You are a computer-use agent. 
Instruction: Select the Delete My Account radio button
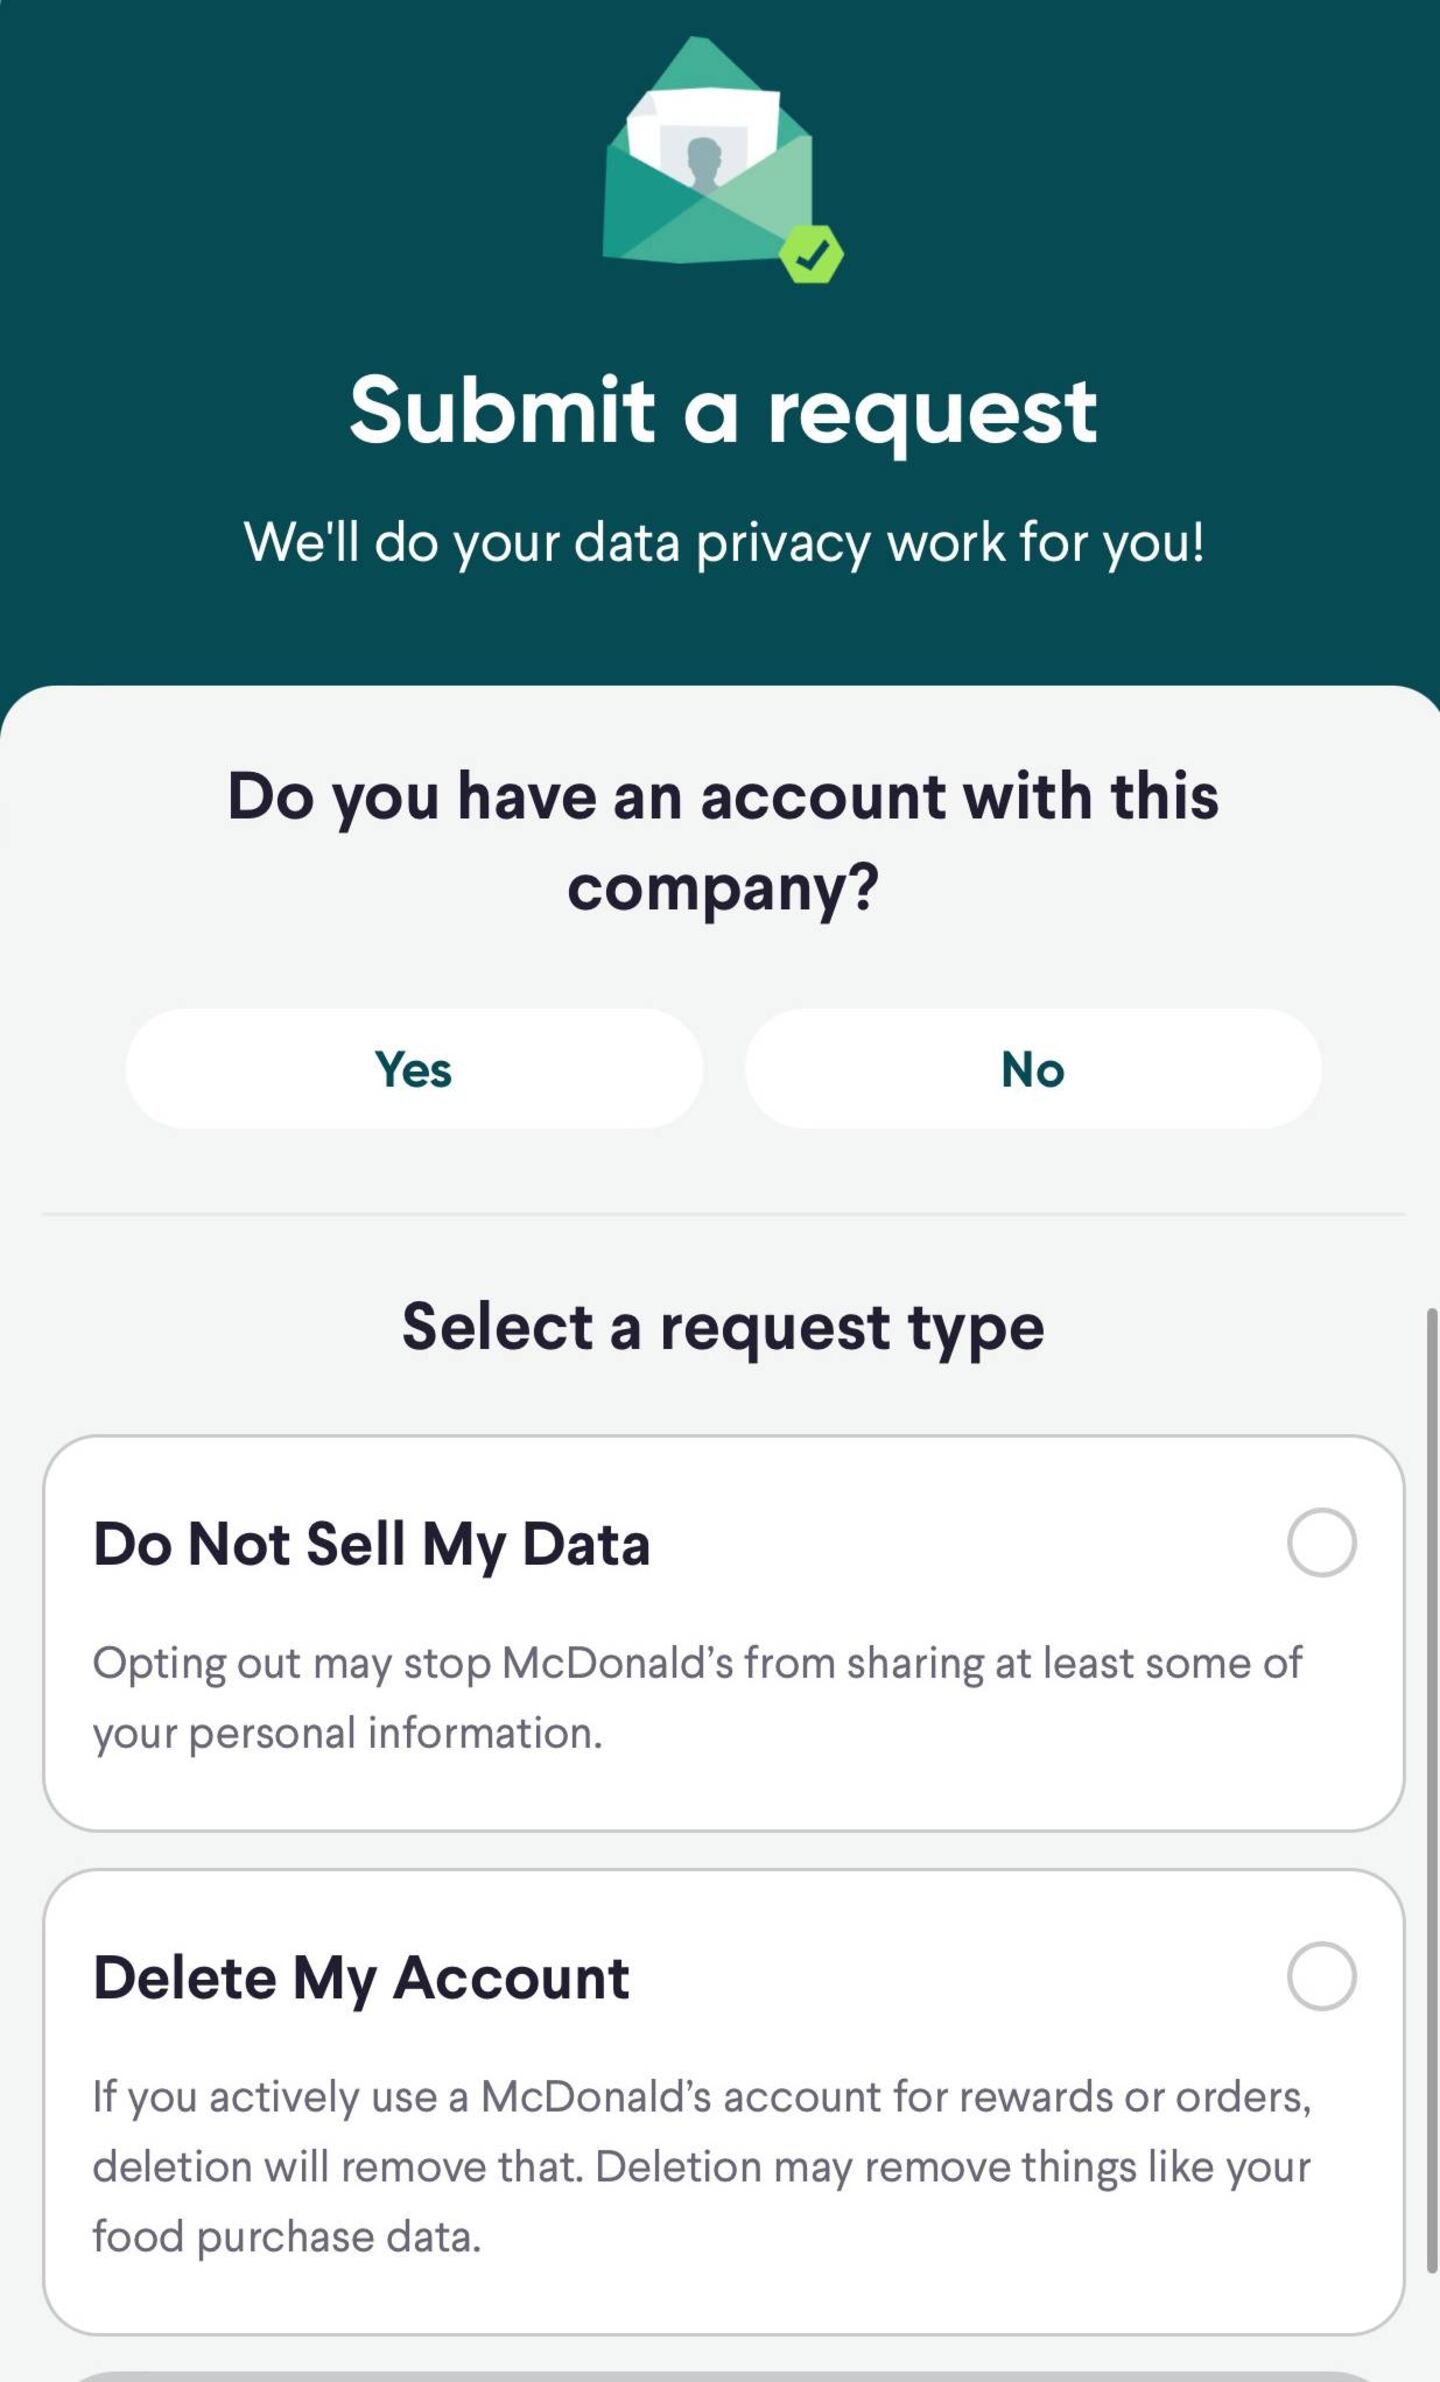1321,1976
